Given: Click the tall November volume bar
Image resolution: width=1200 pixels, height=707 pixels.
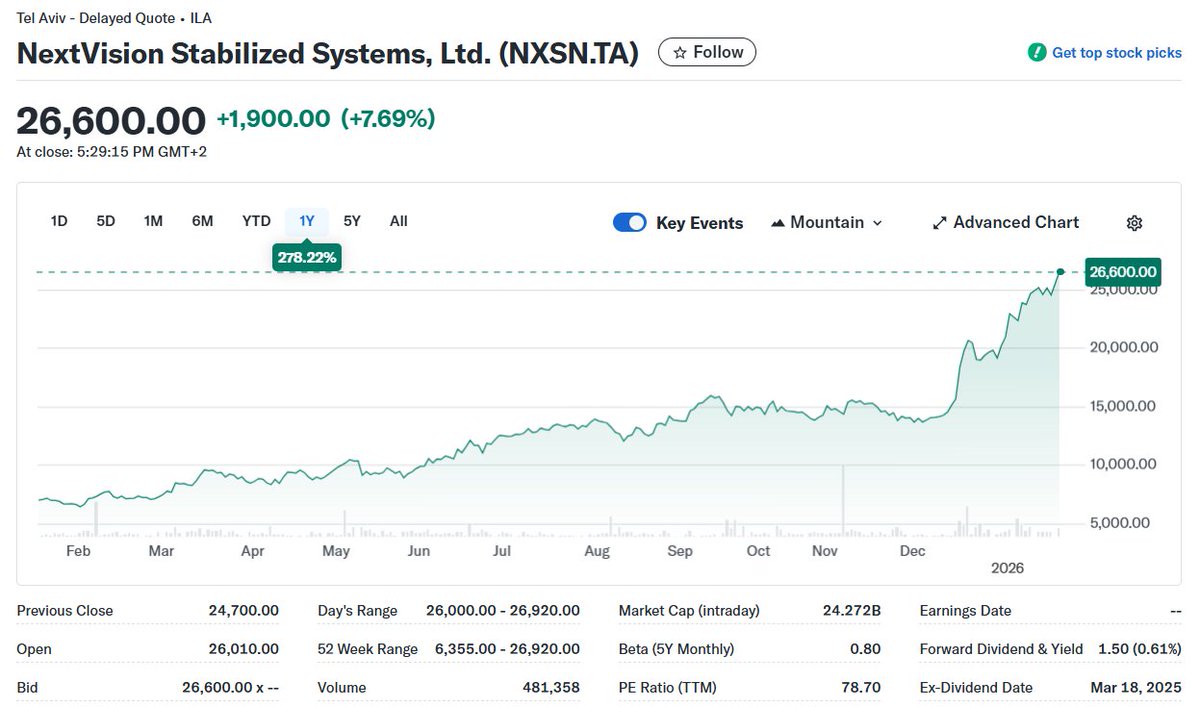Looking at the screenshot, I should coord(843,498).
